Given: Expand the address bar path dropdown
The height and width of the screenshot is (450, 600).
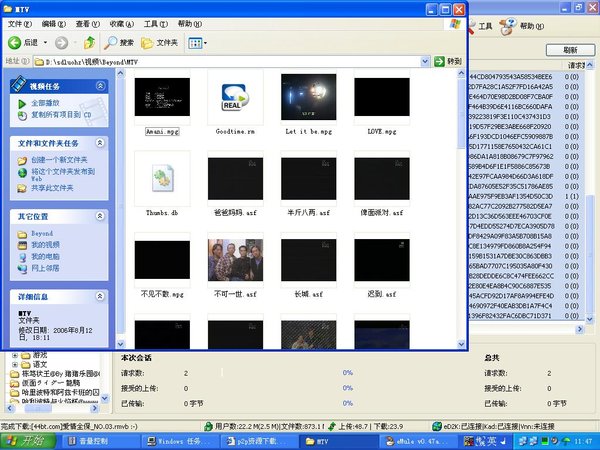Looking at the screenshot, I should click(x=425, y=61).
